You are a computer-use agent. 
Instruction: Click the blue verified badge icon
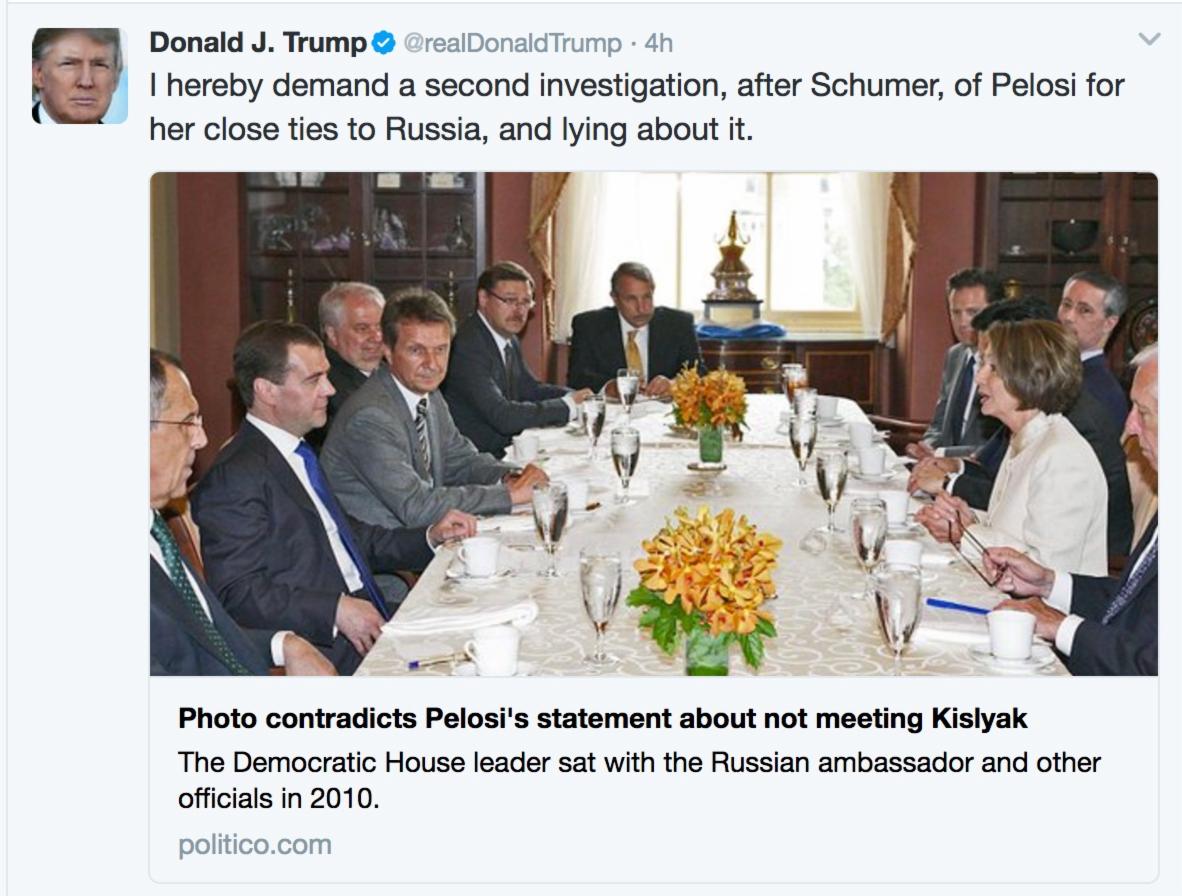pyautogui.click(x=383, y=43)
